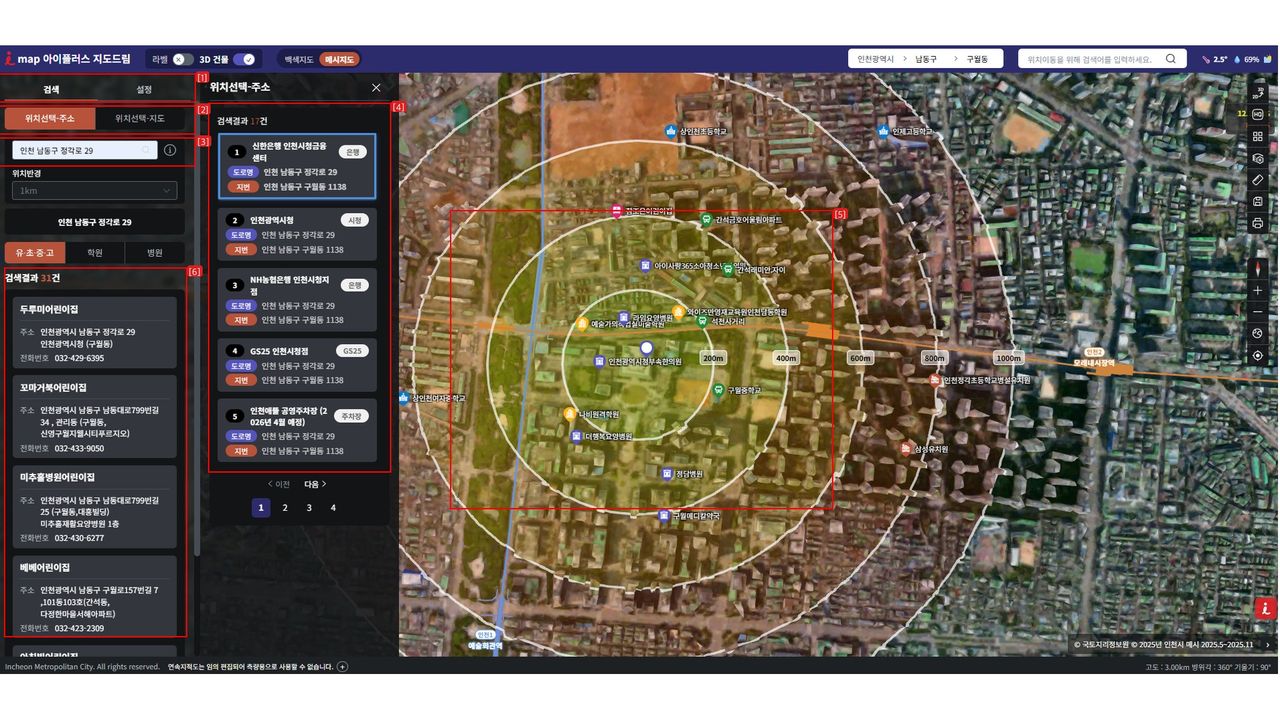This screenshot has width=1280, height=720.
Task: Filter facilities by 병원 hospital button
Action: (x=154, y=253)
